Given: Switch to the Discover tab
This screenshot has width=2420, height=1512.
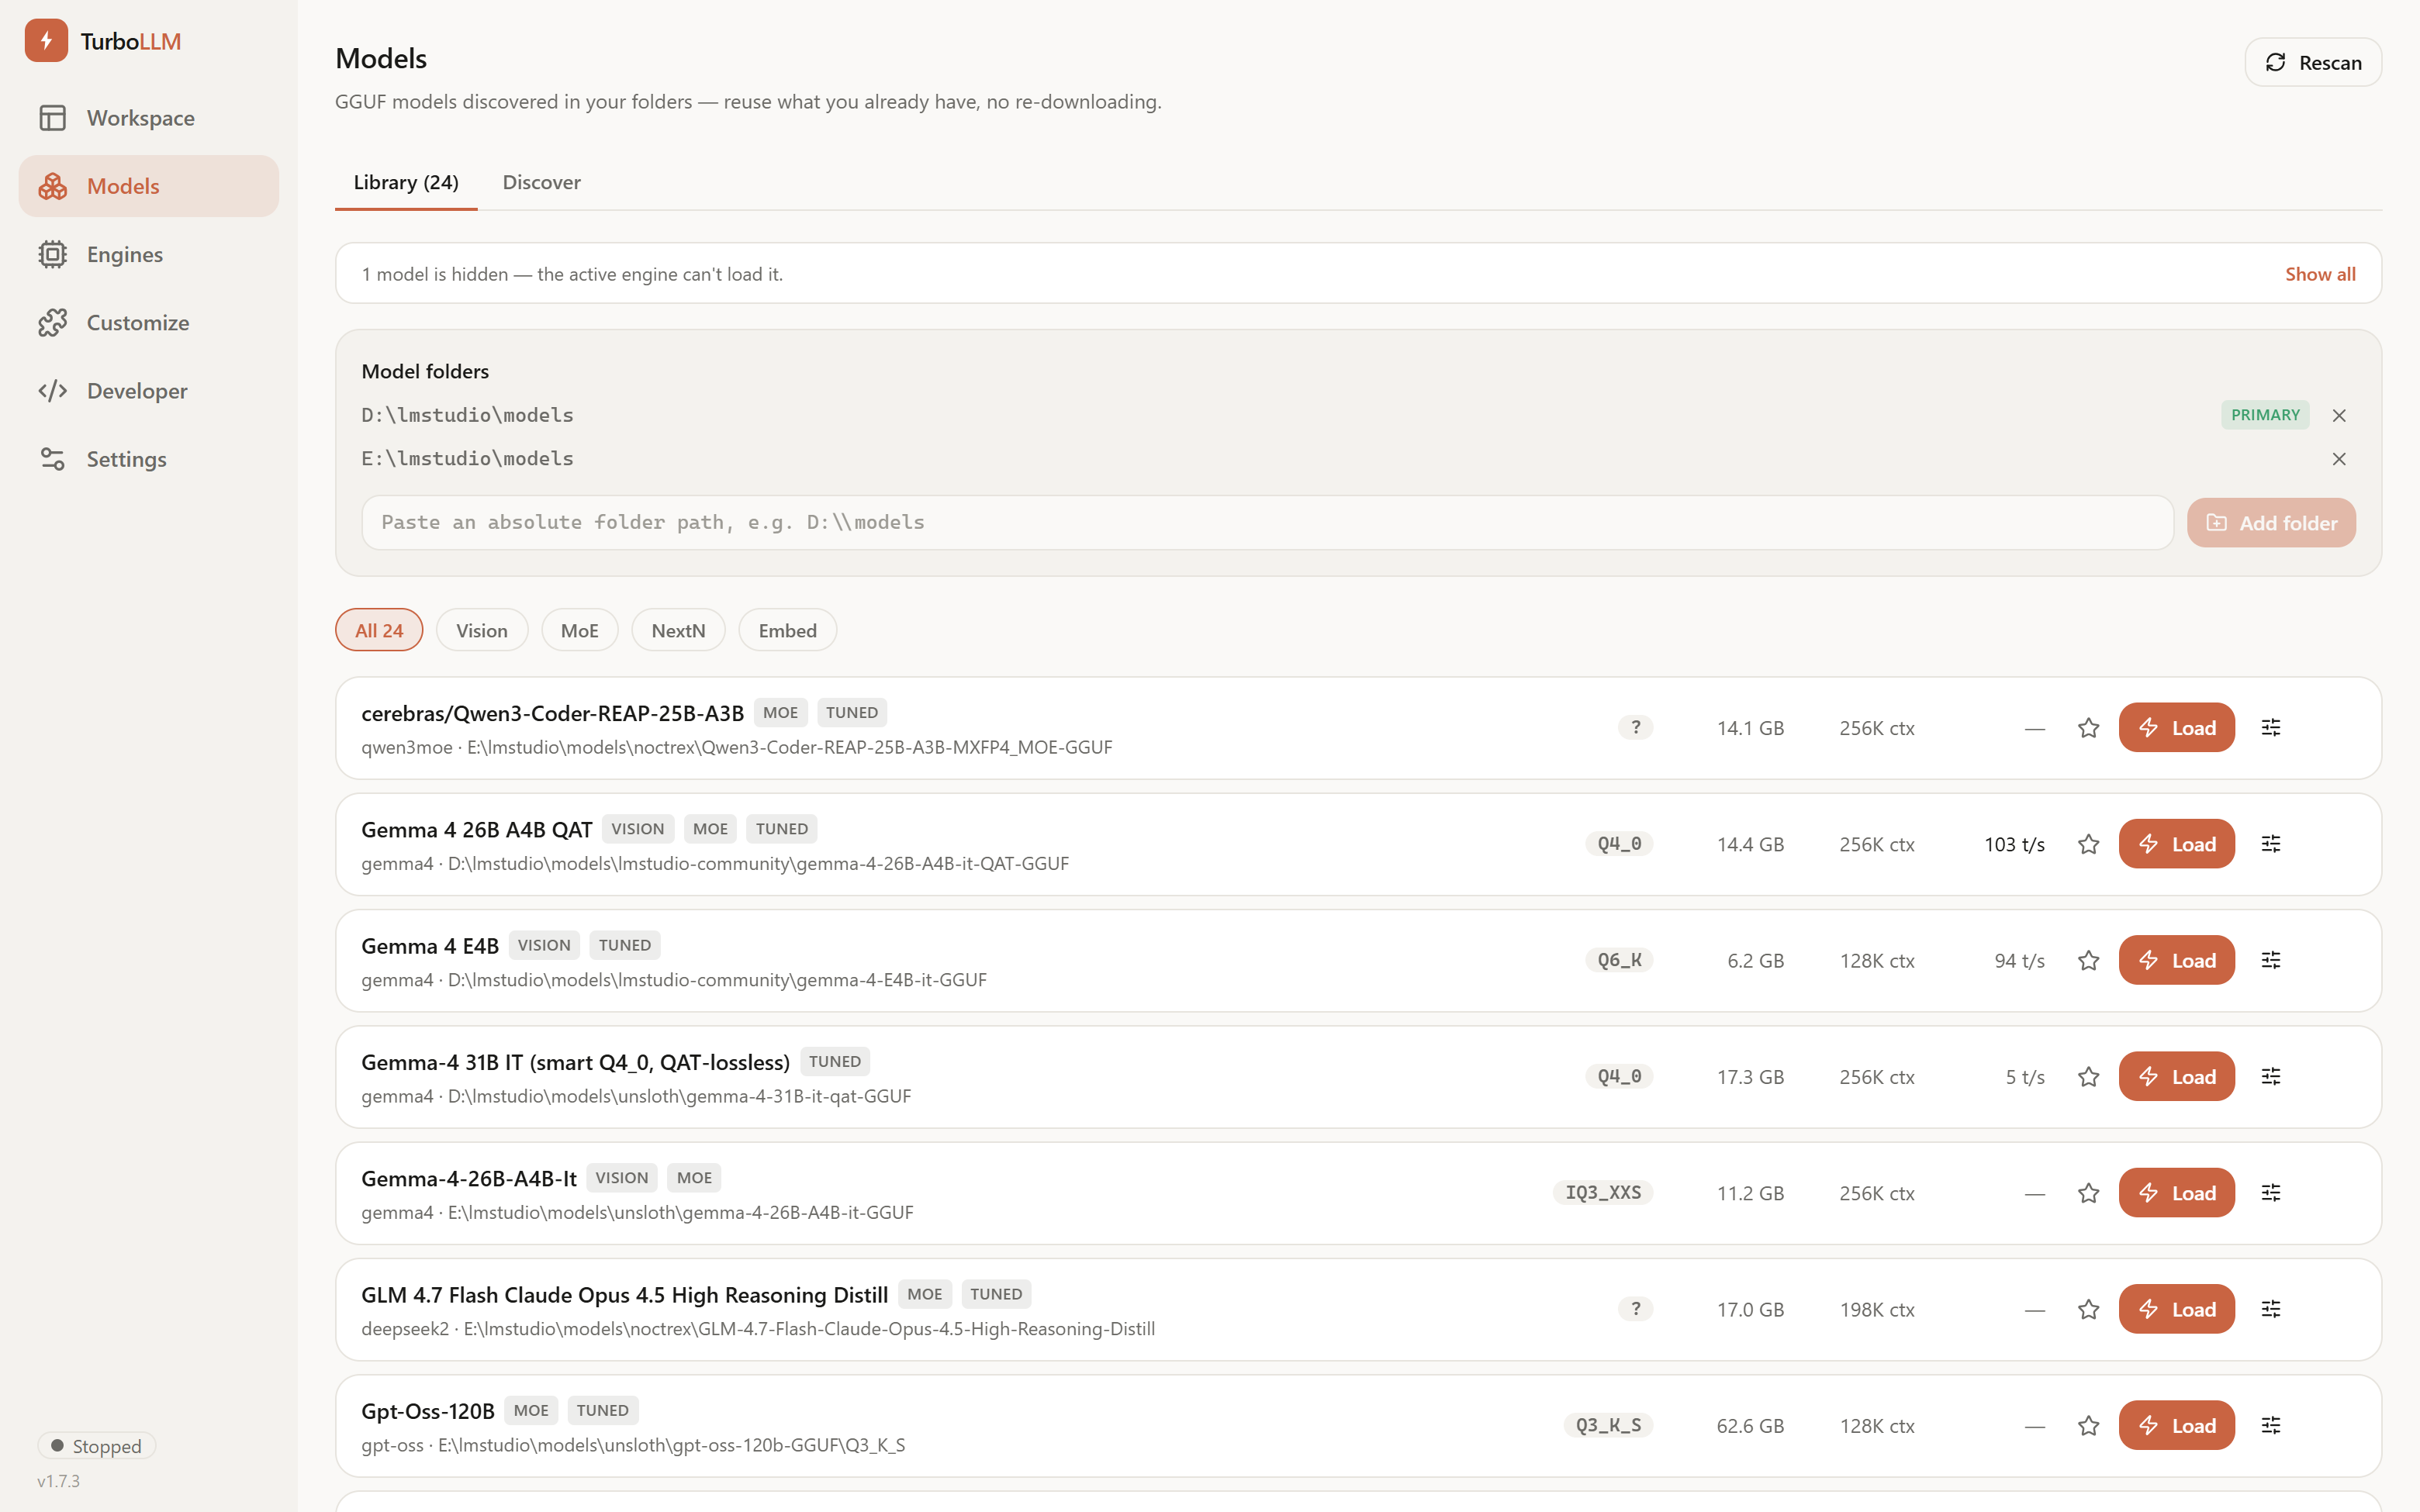Looking at the screenshot, I should tap(541, 182).
